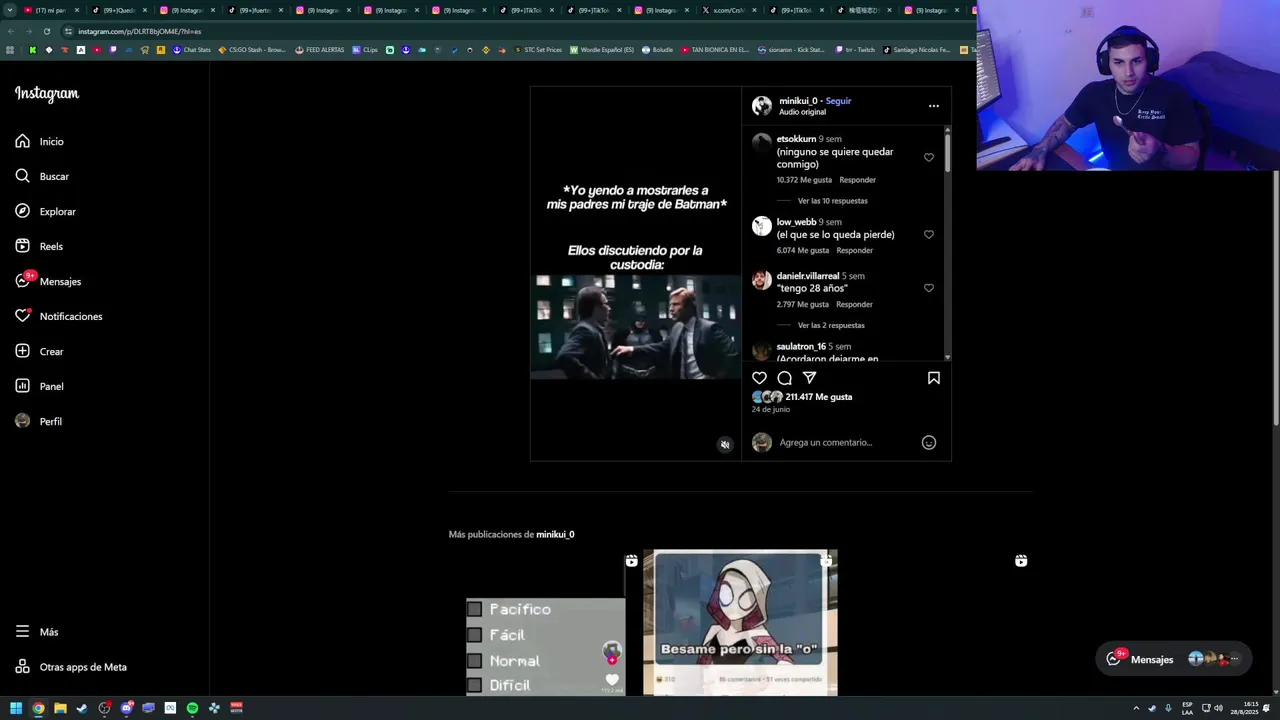This screenshot has width=1280, height=720.
Task: Open Chat Stats bookmark
Action: click(x=192, y=50)
